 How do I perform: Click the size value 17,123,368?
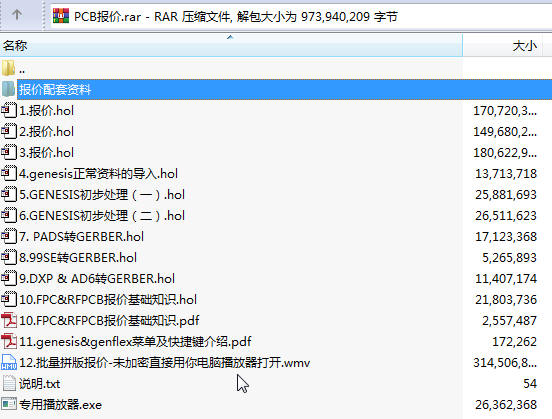pos(506,237)
